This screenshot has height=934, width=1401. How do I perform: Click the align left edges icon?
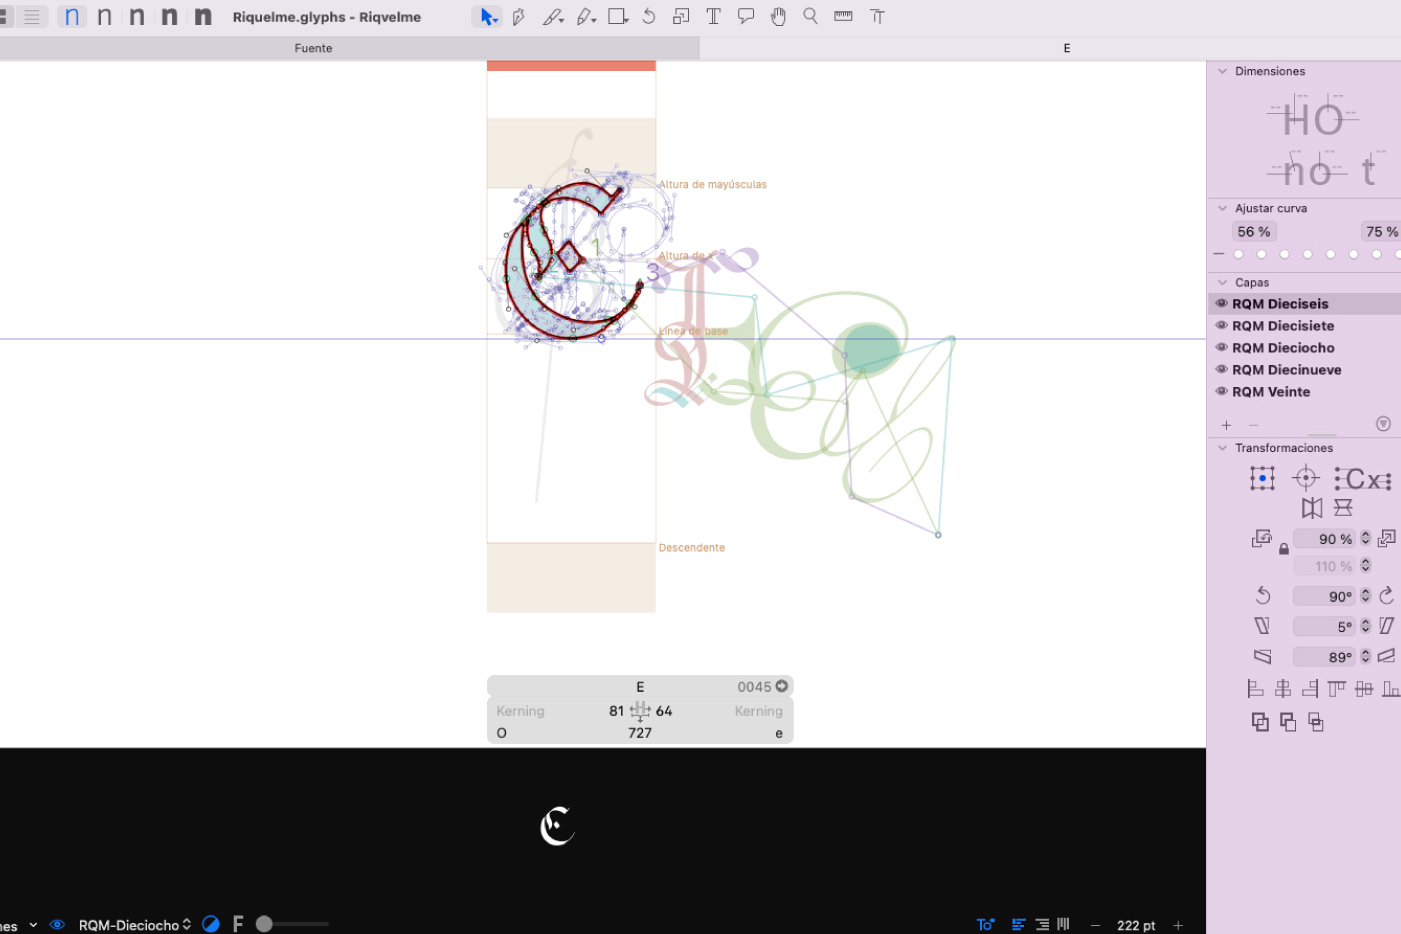[1255, 689]
